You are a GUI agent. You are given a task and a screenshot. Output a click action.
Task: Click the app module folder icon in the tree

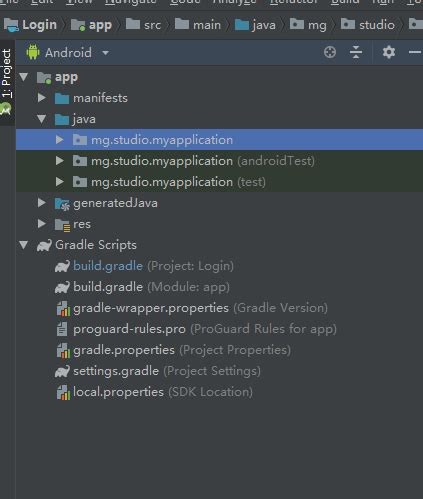(x=44, y=77)
